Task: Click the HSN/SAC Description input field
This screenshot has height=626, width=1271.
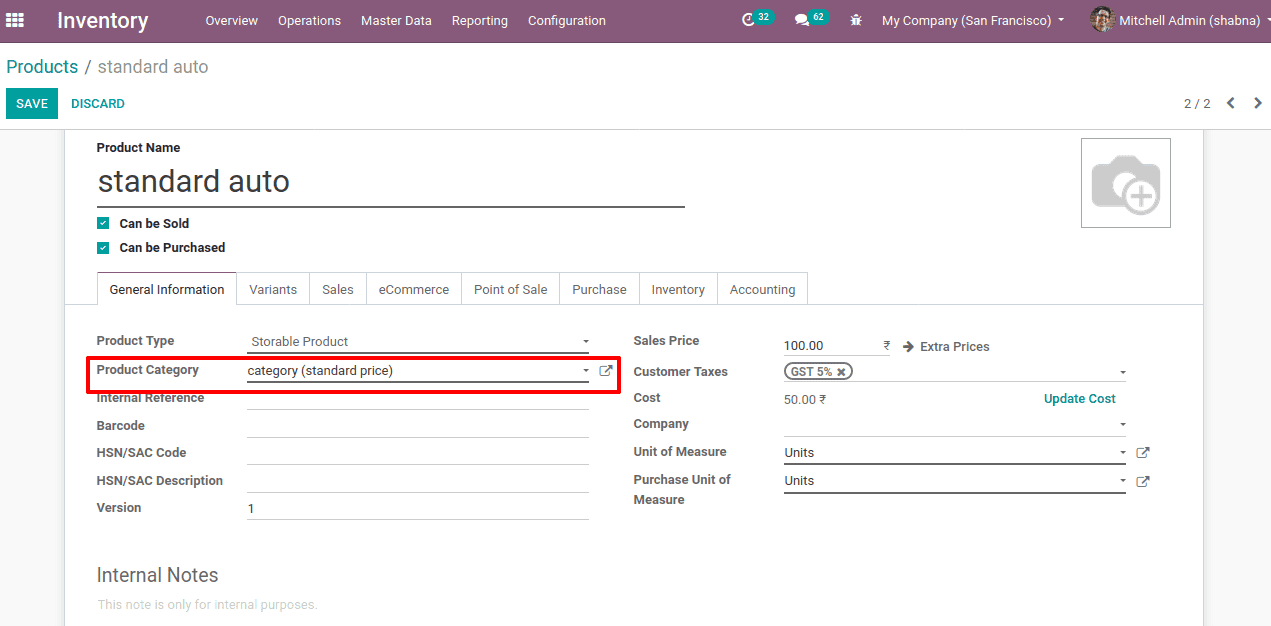Action: tap(418, 481)
